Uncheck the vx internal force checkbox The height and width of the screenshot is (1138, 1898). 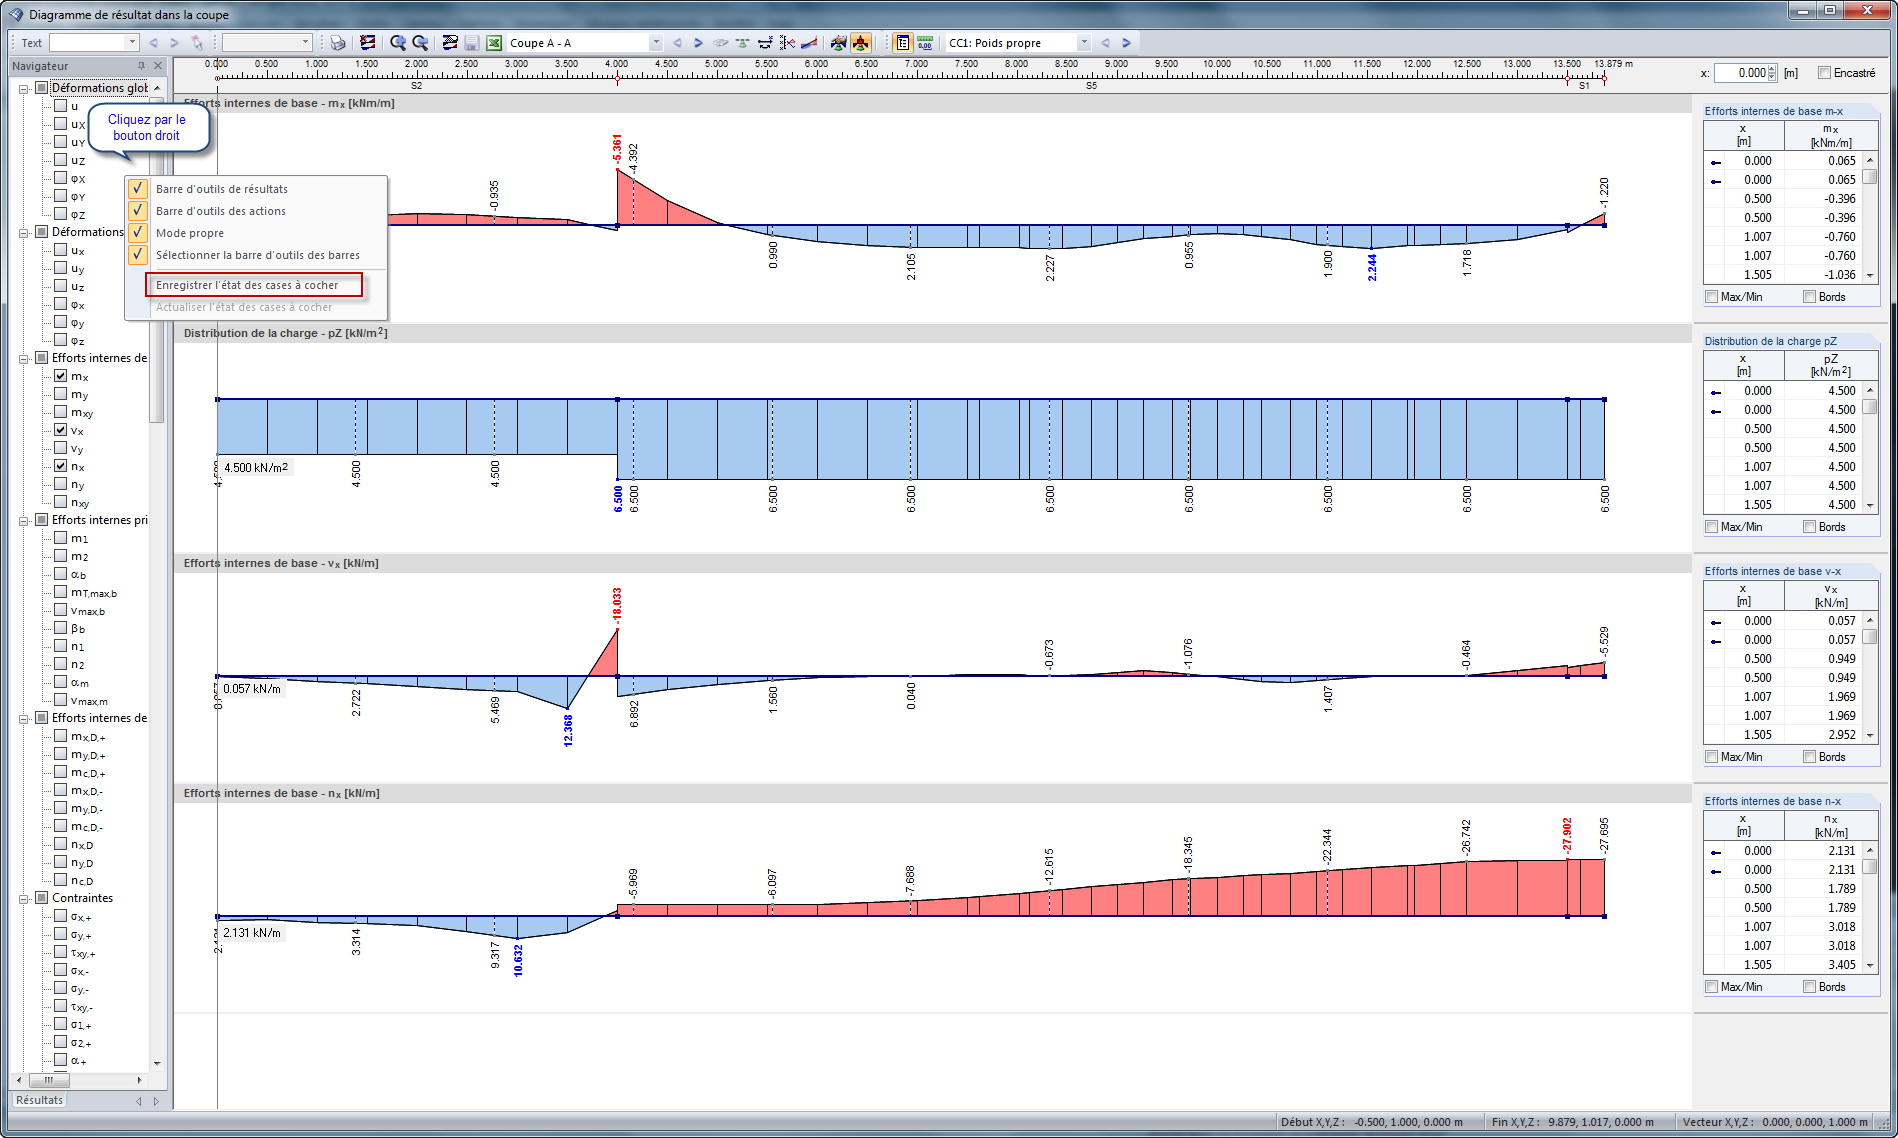tap(61, 430)
